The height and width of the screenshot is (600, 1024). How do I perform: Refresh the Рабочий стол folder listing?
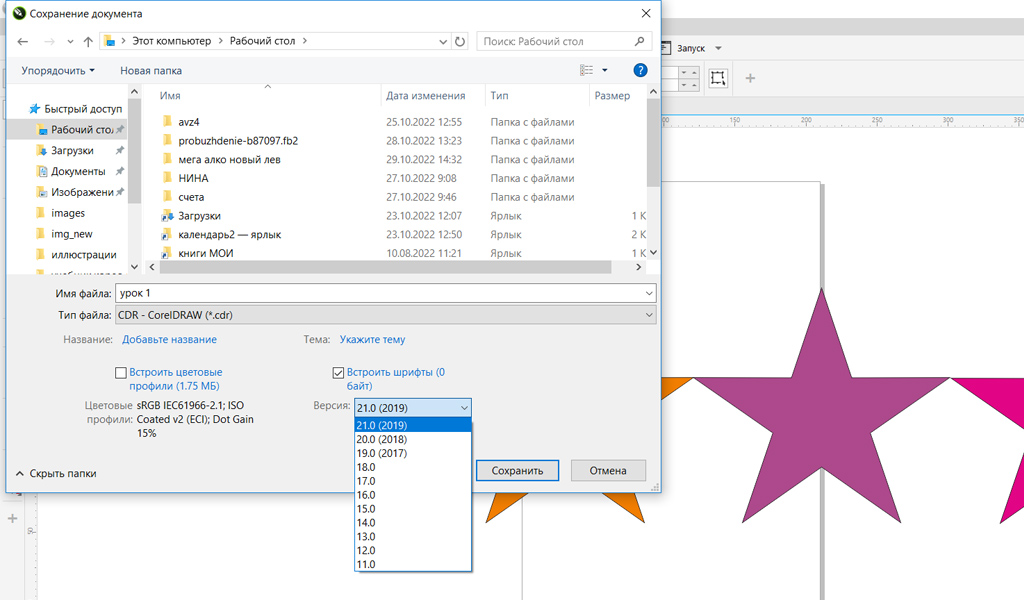tap(460, 42)
